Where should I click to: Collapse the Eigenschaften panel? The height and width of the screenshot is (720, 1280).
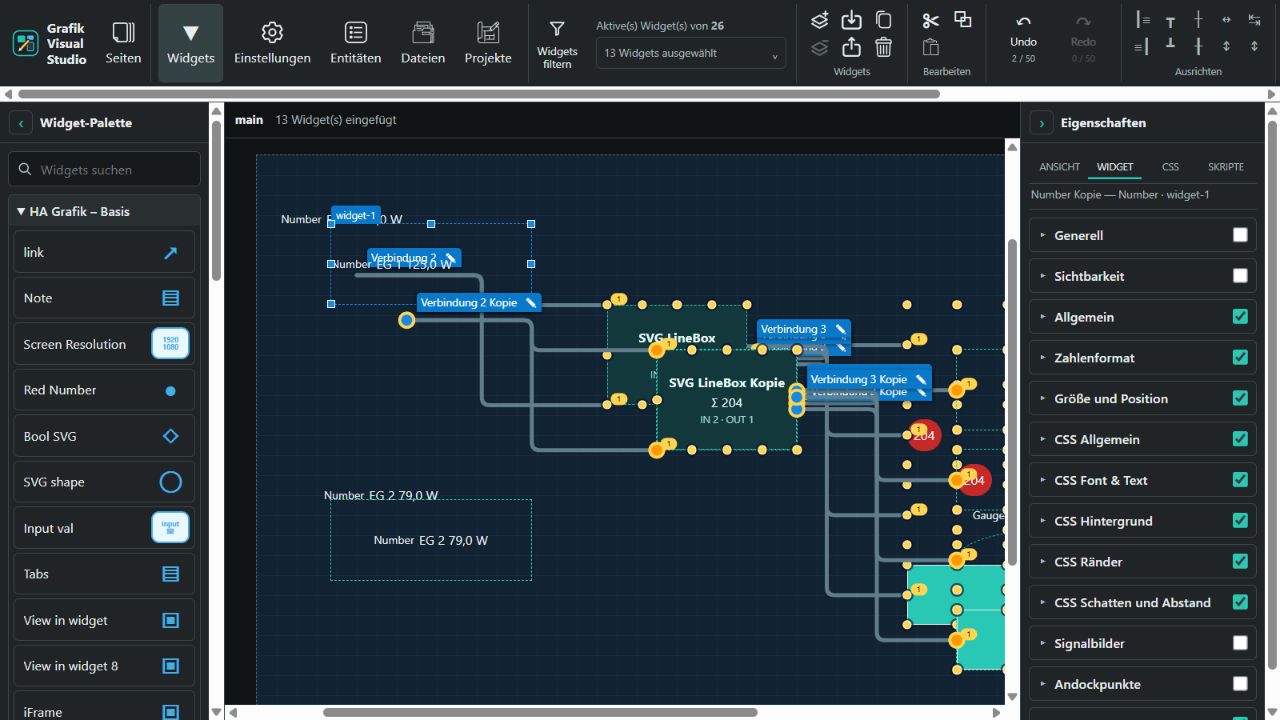[1042, 123]
